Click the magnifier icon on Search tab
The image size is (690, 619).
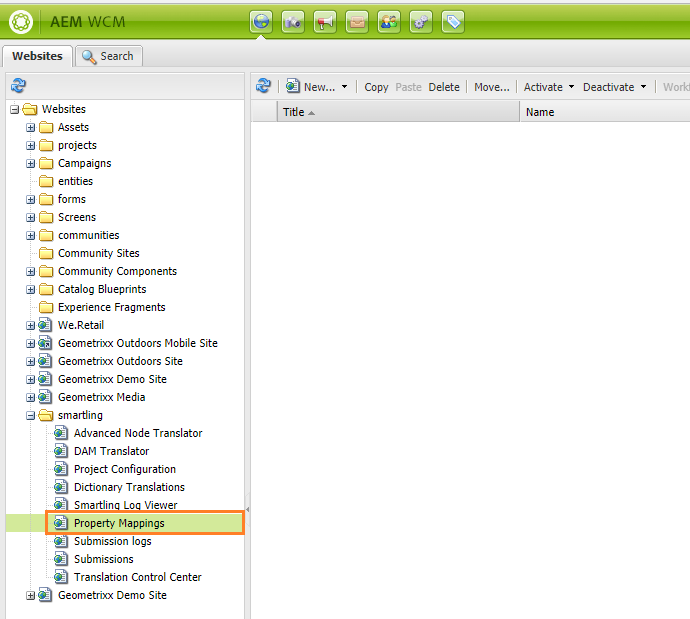[89, 57]
